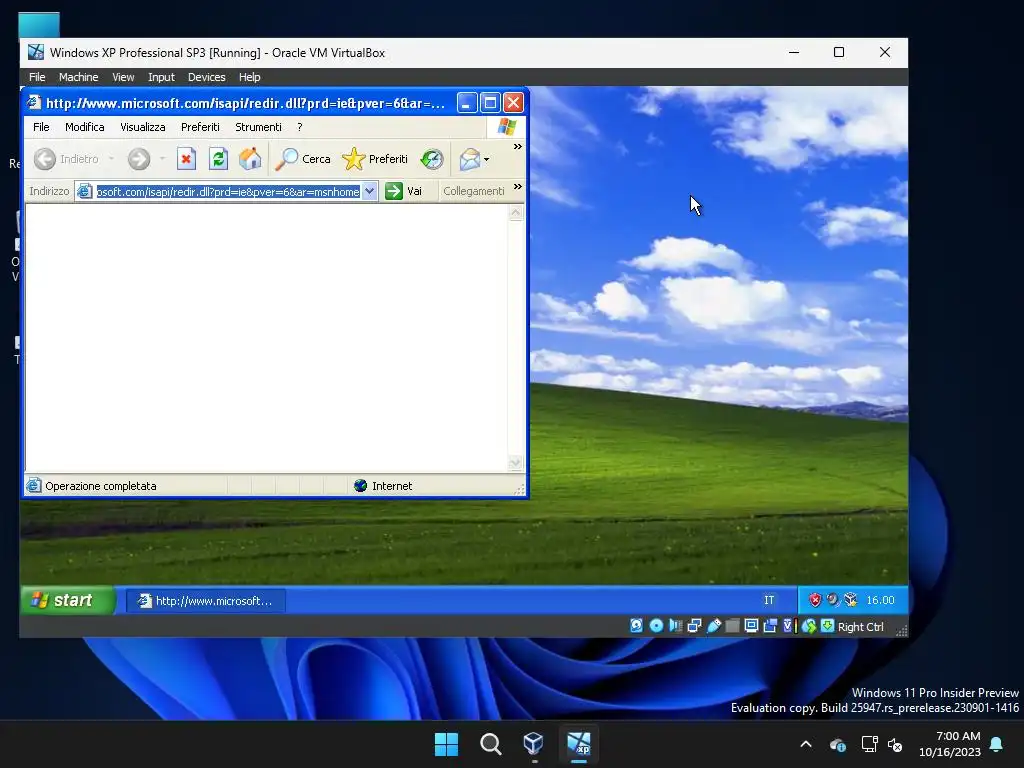Show hidden tray icons chevron

(x=806, y=744)
